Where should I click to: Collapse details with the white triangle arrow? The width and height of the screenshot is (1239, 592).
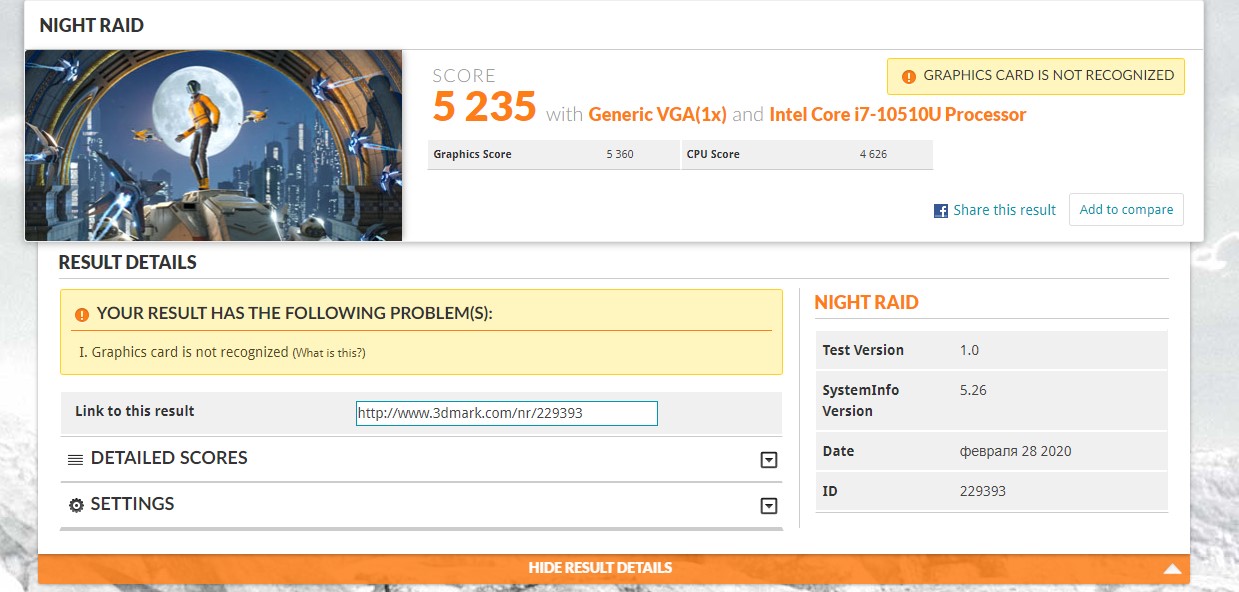tap(1173, 569)
